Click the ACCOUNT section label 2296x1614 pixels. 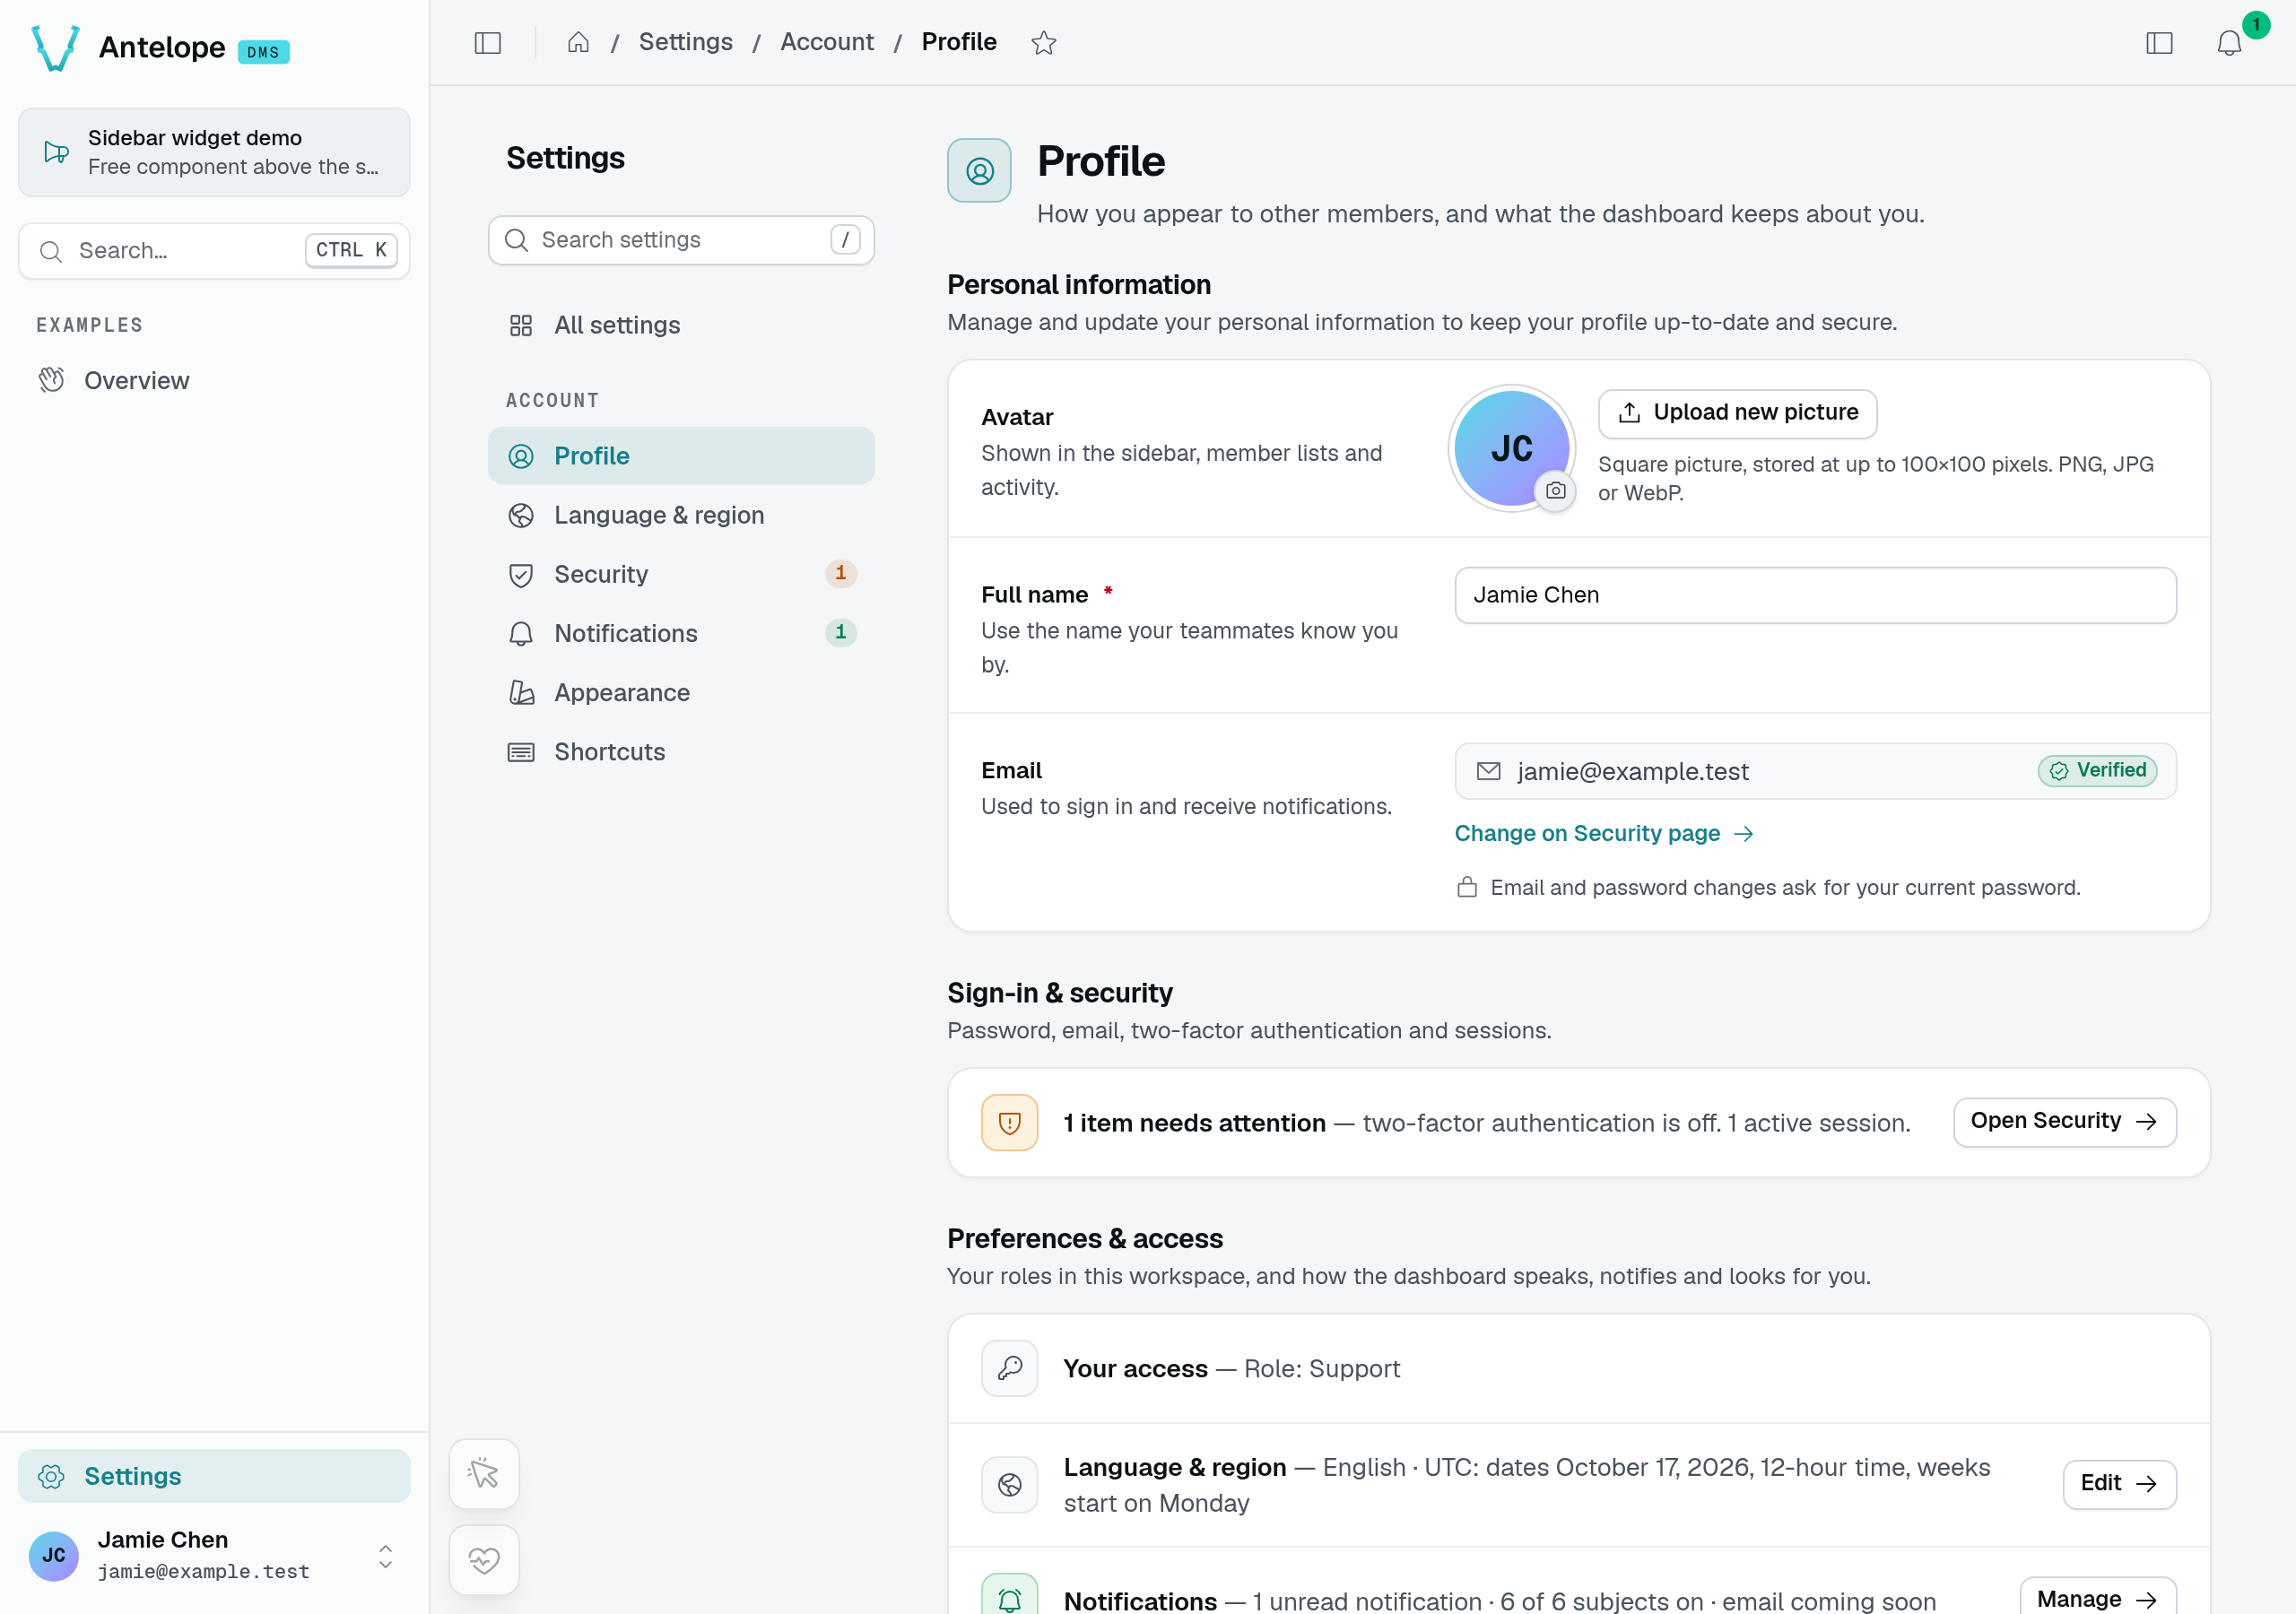click(x=552, y=400)
